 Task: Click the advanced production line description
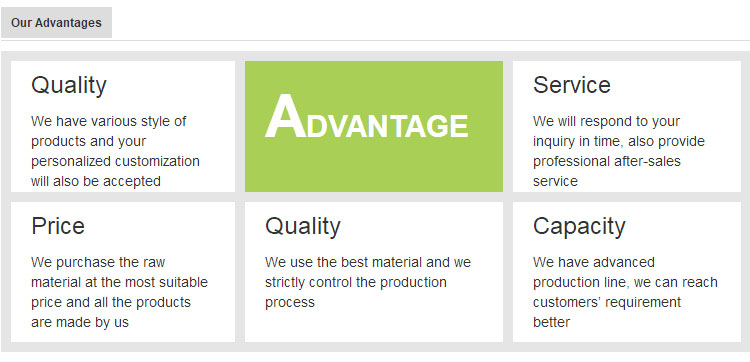pyautogui.click(x=625, y=292)
